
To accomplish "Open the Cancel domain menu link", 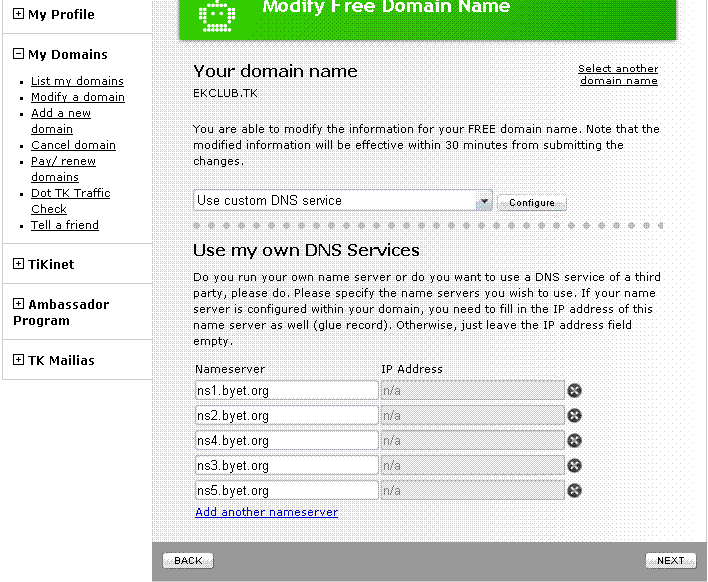I will tap(73, 145).
